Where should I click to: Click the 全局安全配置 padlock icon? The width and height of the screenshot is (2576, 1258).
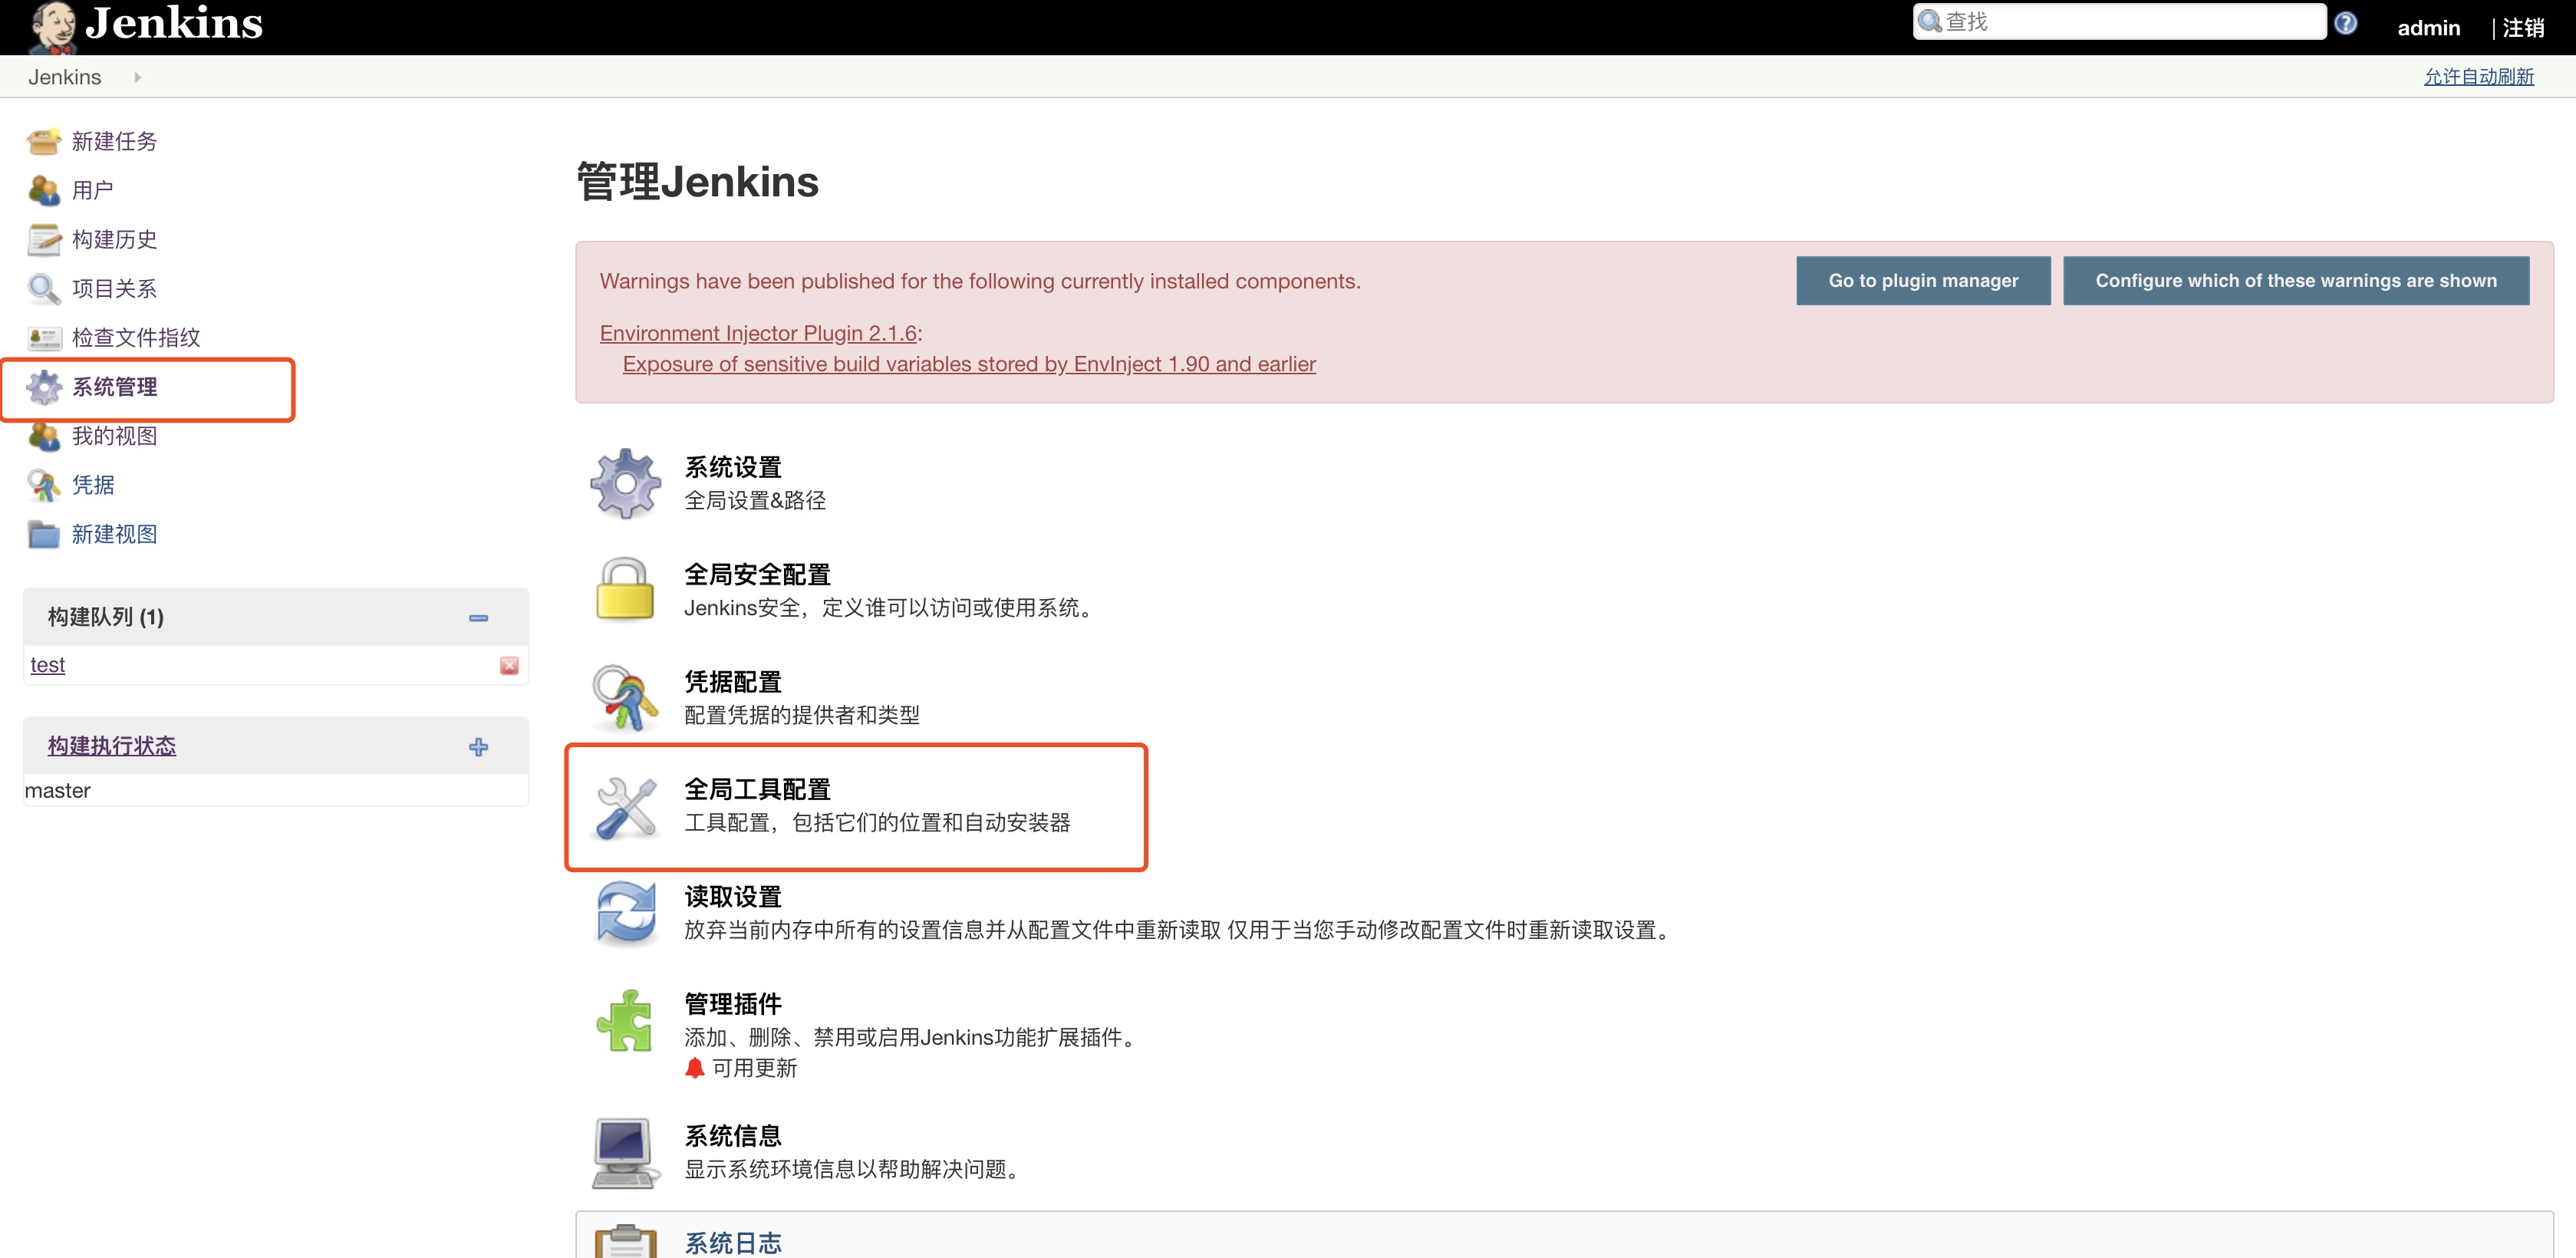(x=625, y=589)
